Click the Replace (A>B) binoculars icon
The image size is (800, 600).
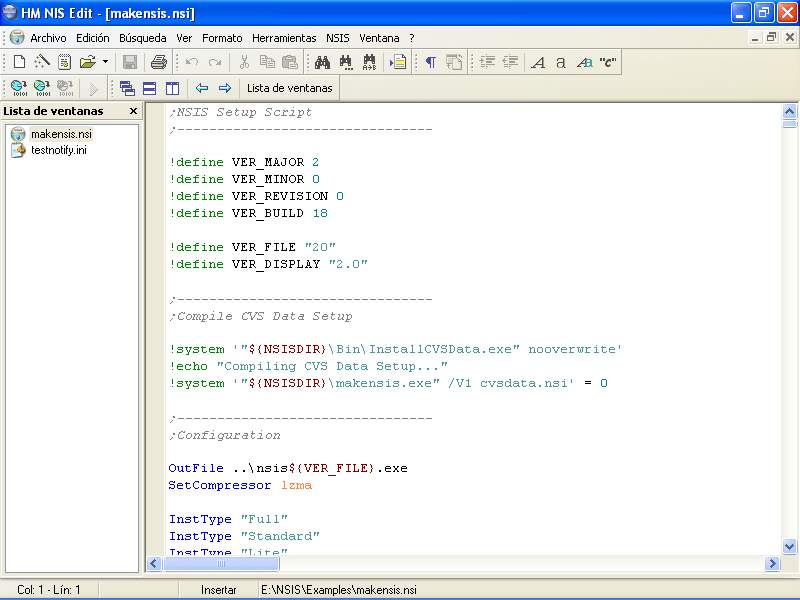[369, 62]
